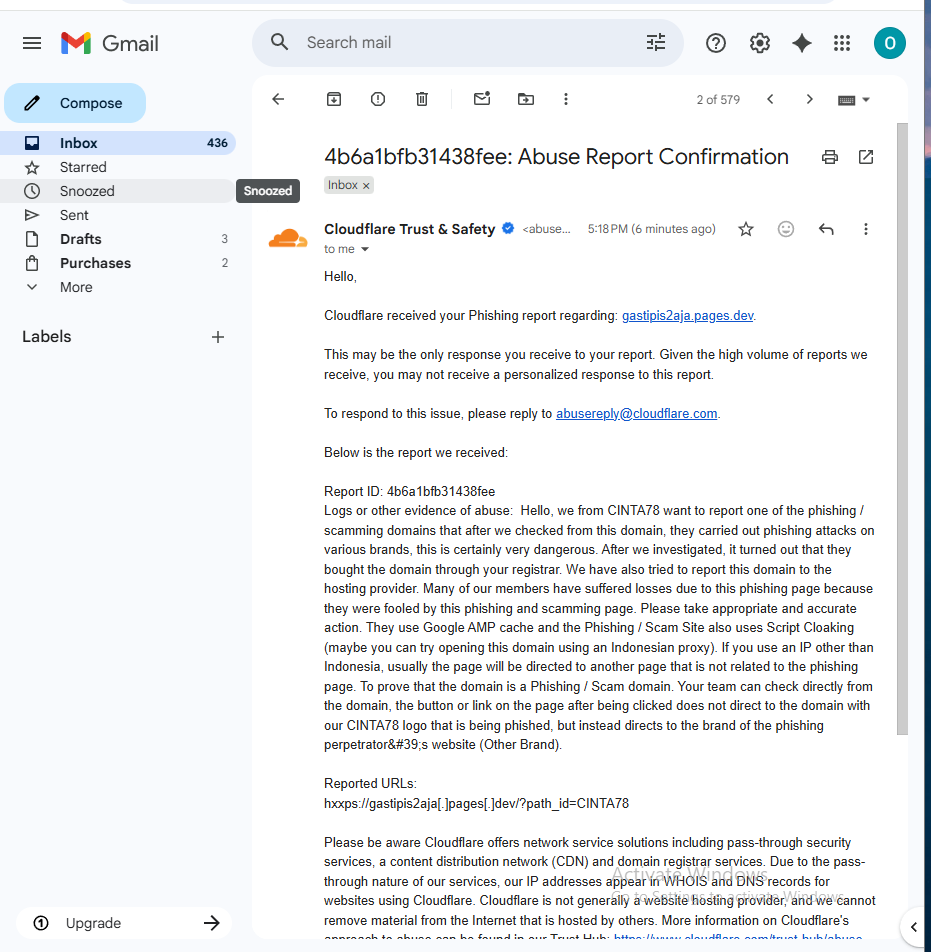
Task: Print all with printer icon
Action: pos(830,157)
